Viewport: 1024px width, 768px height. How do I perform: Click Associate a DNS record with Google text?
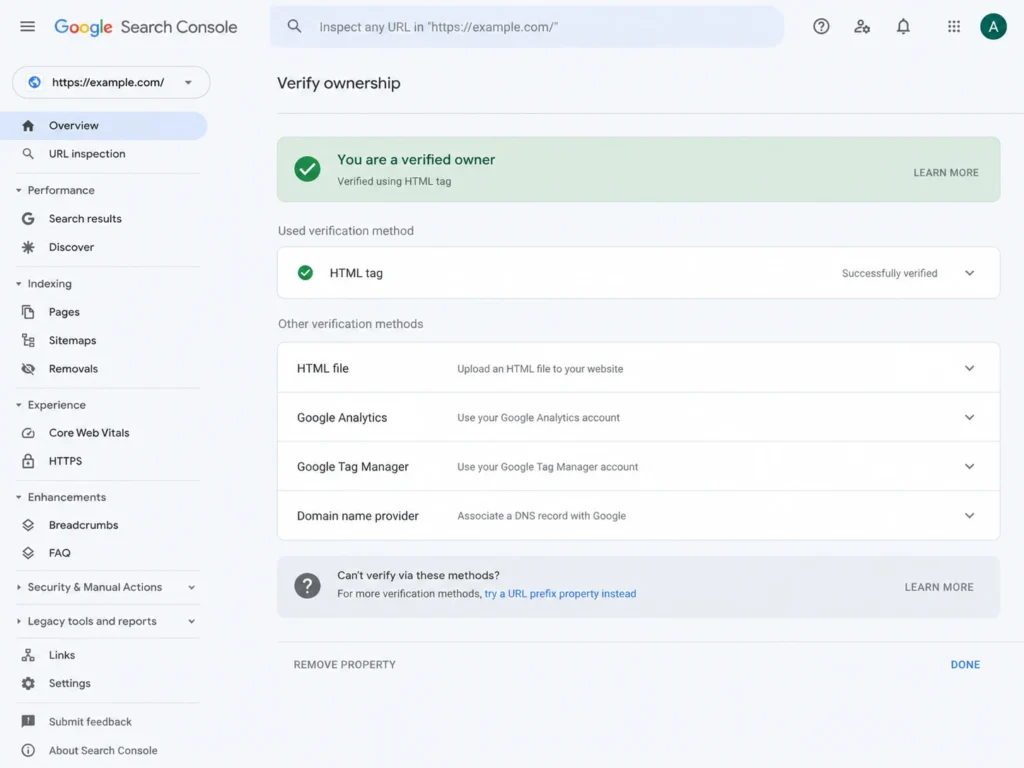pyautogui.click(x=541, y=516)
